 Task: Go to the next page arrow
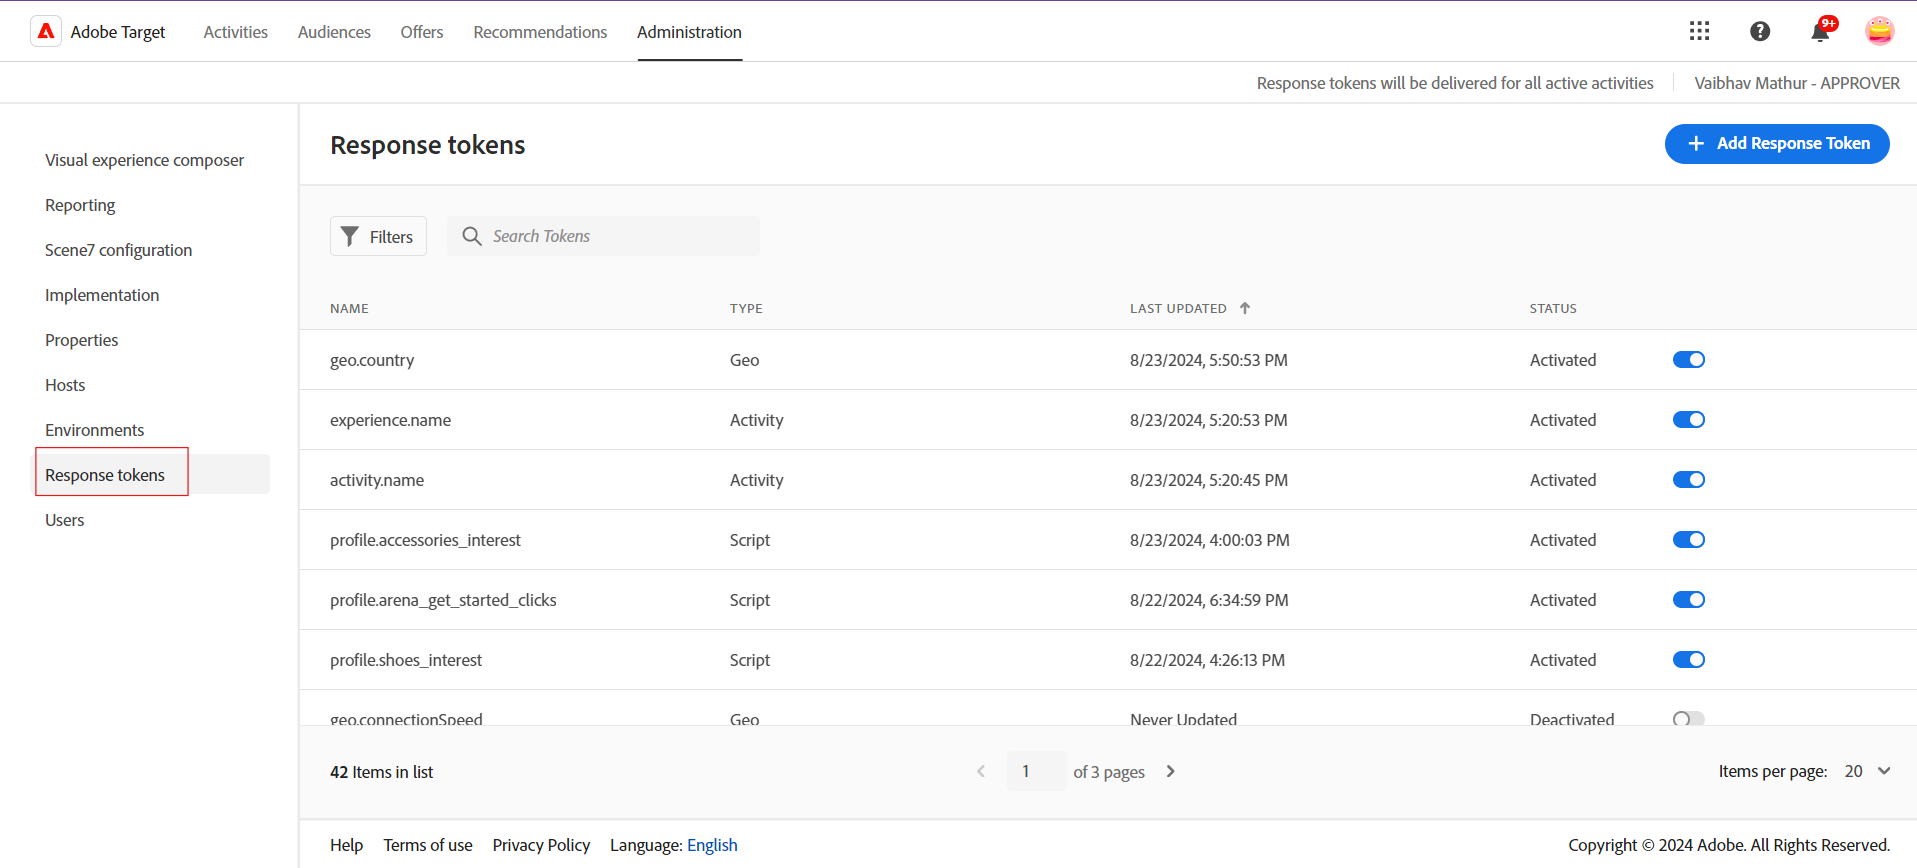point(1170,771)
